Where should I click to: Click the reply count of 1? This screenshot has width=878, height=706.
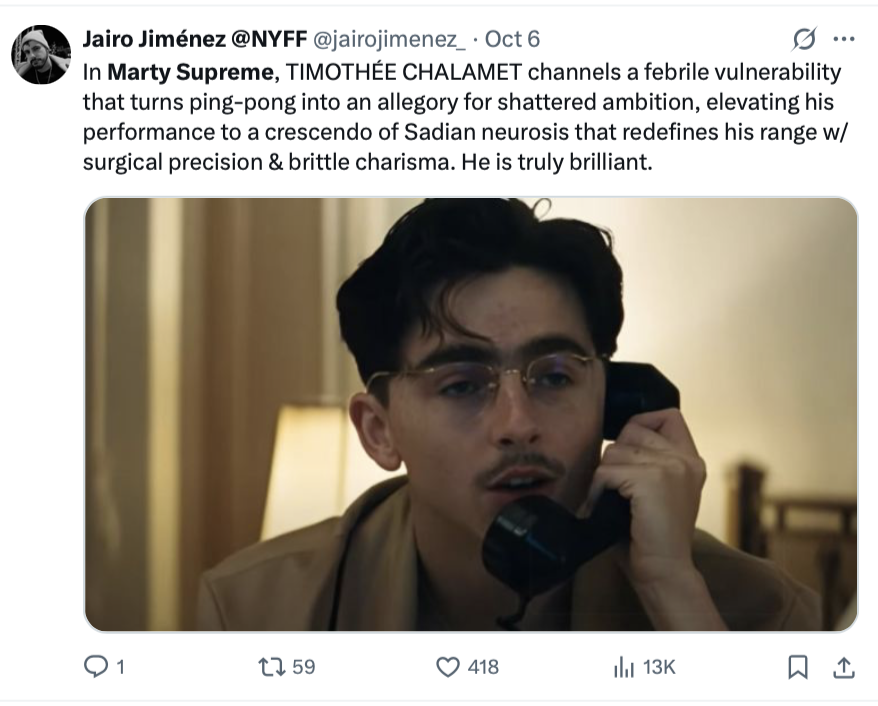point(120,667)
